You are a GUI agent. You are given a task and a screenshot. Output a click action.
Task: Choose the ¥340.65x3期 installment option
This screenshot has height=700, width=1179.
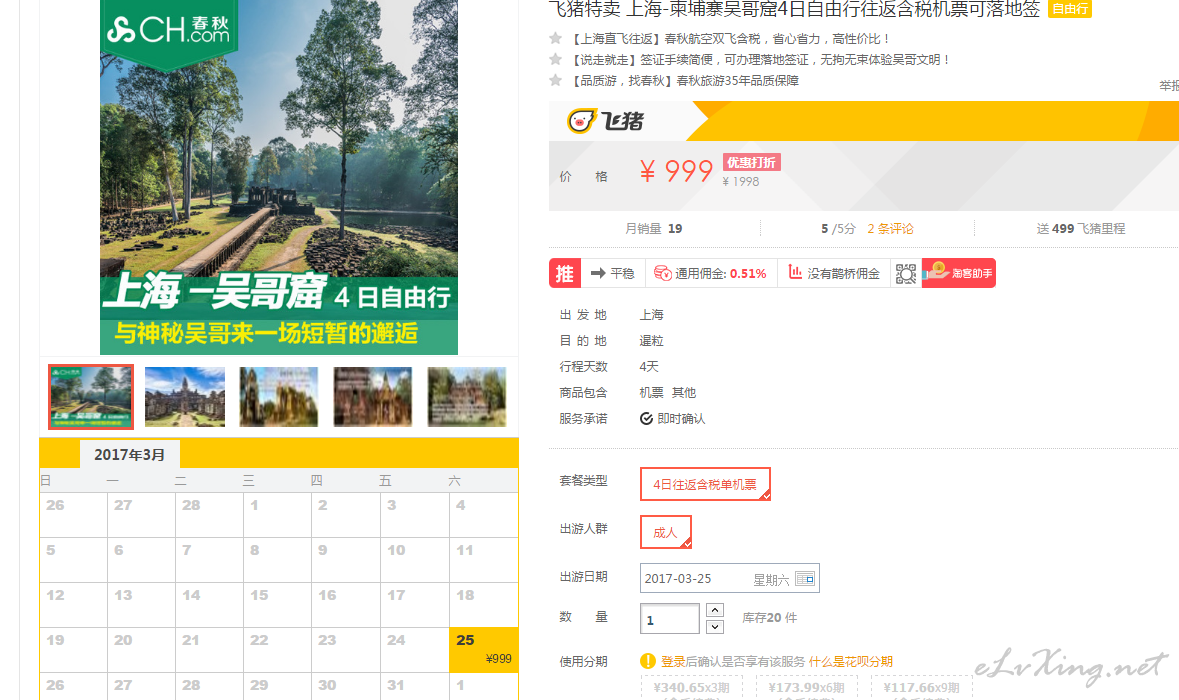(x=692, y=687)
